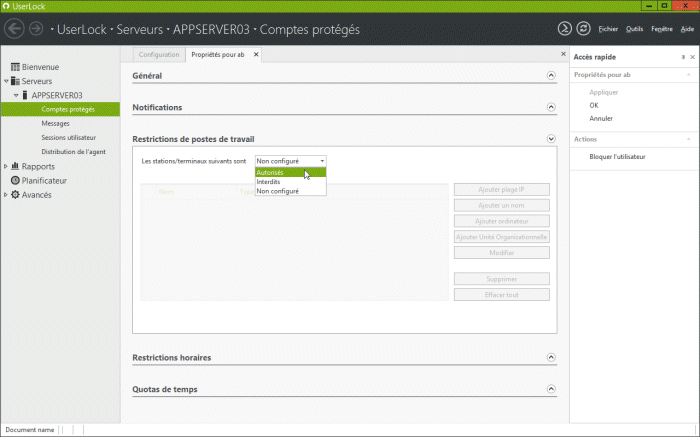Click the APPSERVER03 server icon

point(25,95)
